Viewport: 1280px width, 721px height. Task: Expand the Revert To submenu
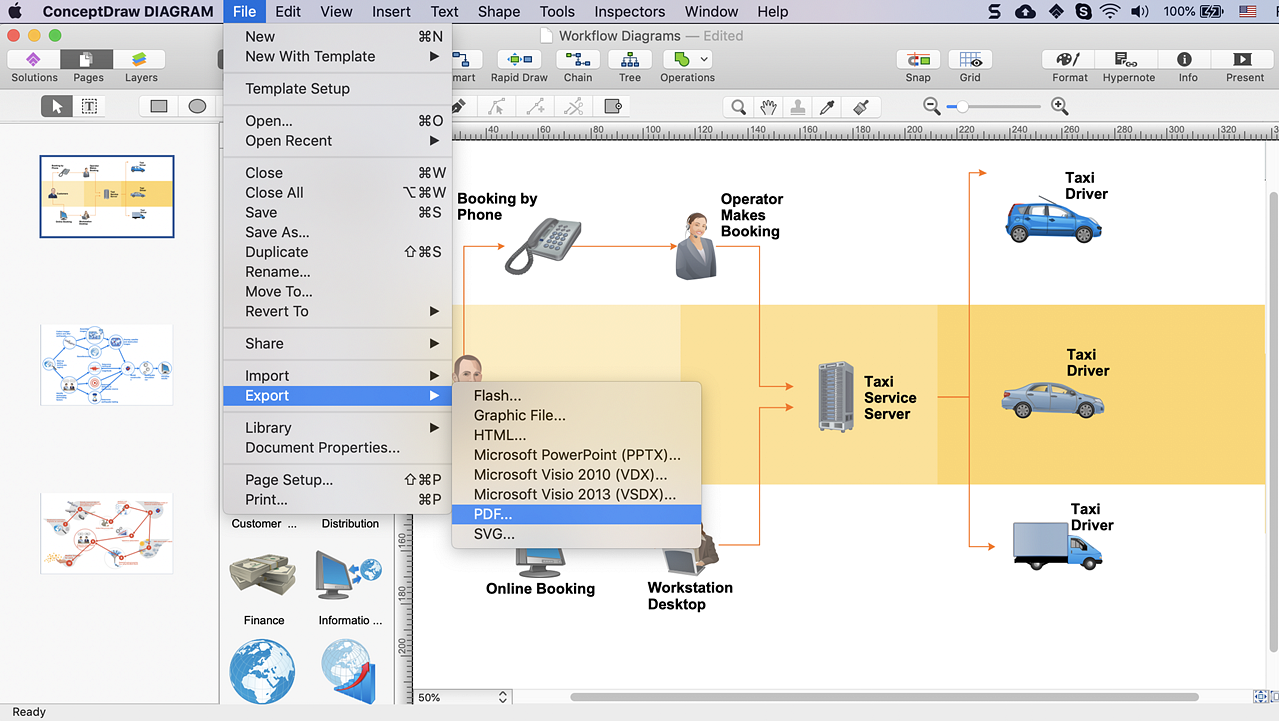coord(338,311)
